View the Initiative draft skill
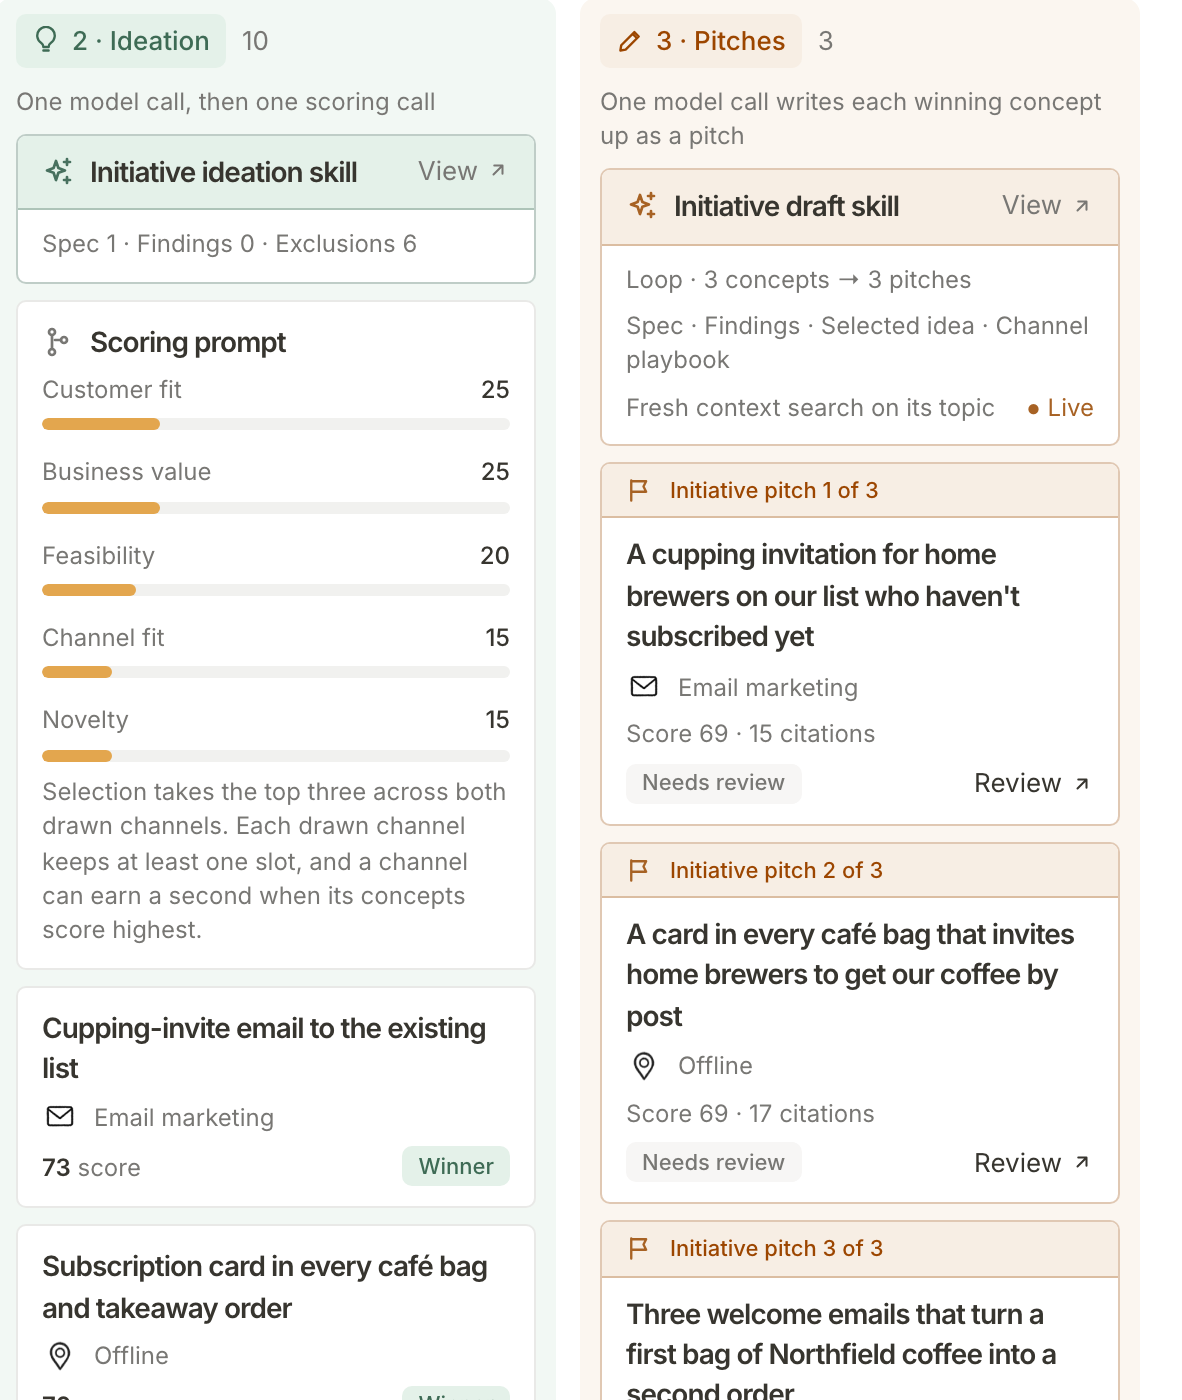The width and height of the screenshot is (1182, 1400). (x=1046, y=205)
